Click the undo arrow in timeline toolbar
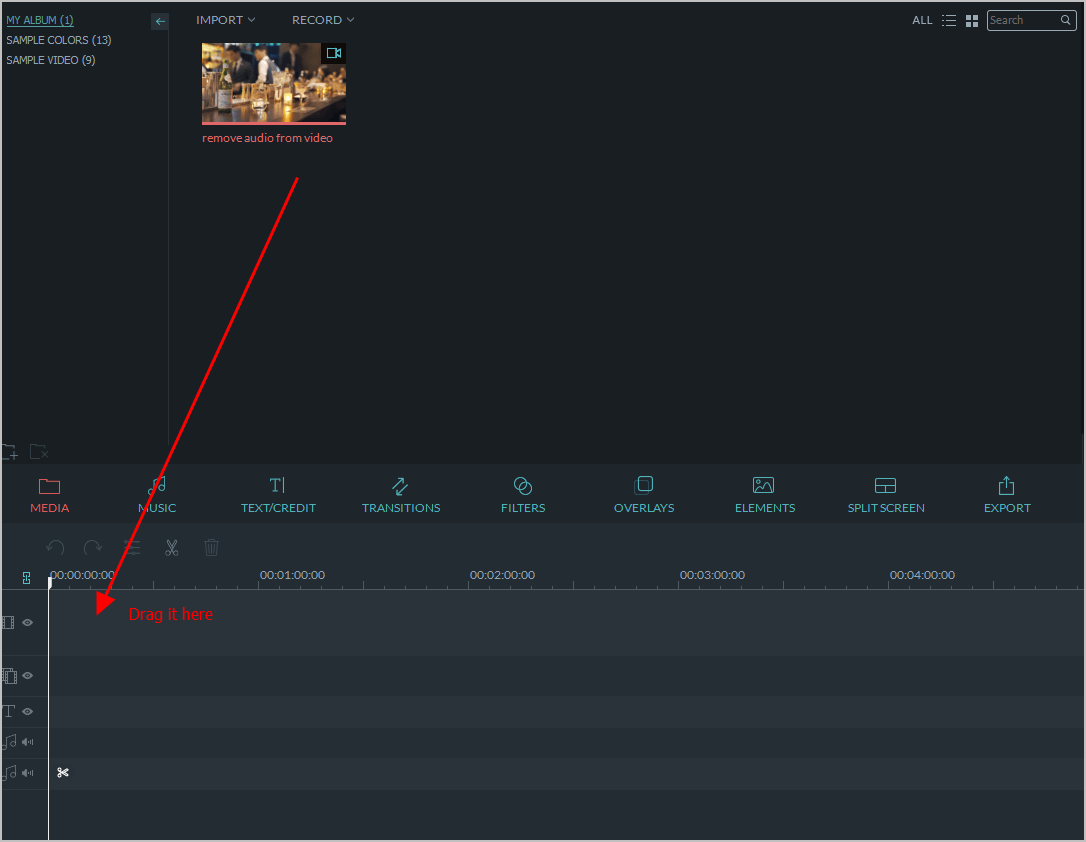Image resolution: width=1086 pixels, height=842 pixels. click(56, 547)
